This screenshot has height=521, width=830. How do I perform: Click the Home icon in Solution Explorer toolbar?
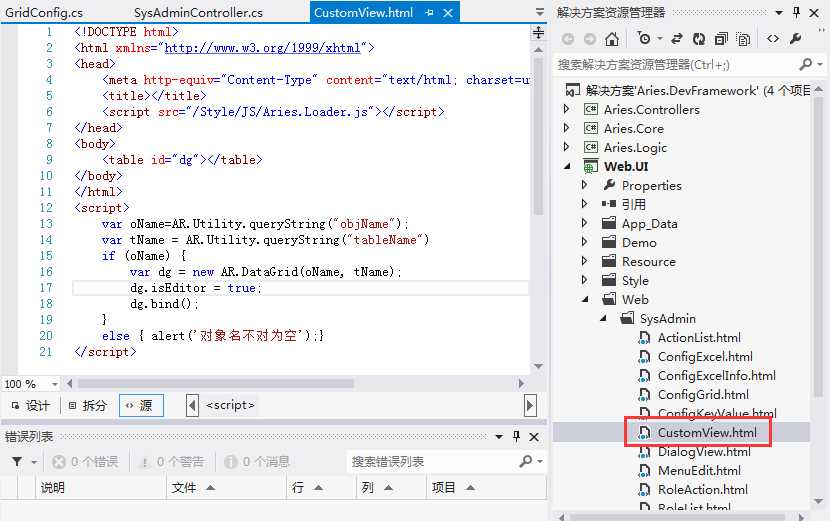[612, 39]
